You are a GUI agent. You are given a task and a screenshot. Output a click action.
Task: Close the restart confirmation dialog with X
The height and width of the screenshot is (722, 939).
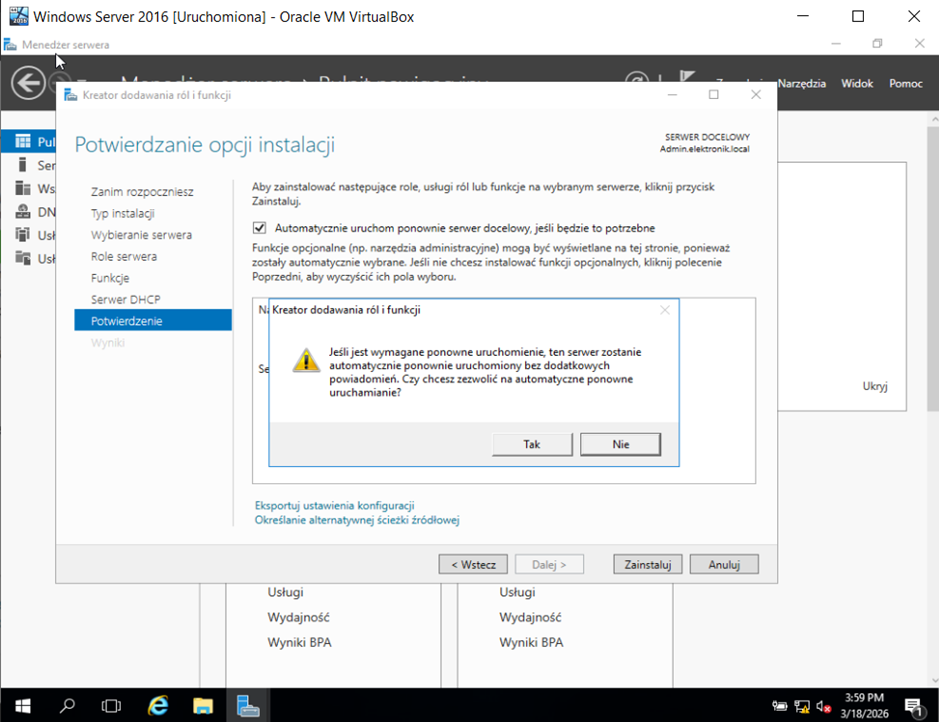click(665, 310)
